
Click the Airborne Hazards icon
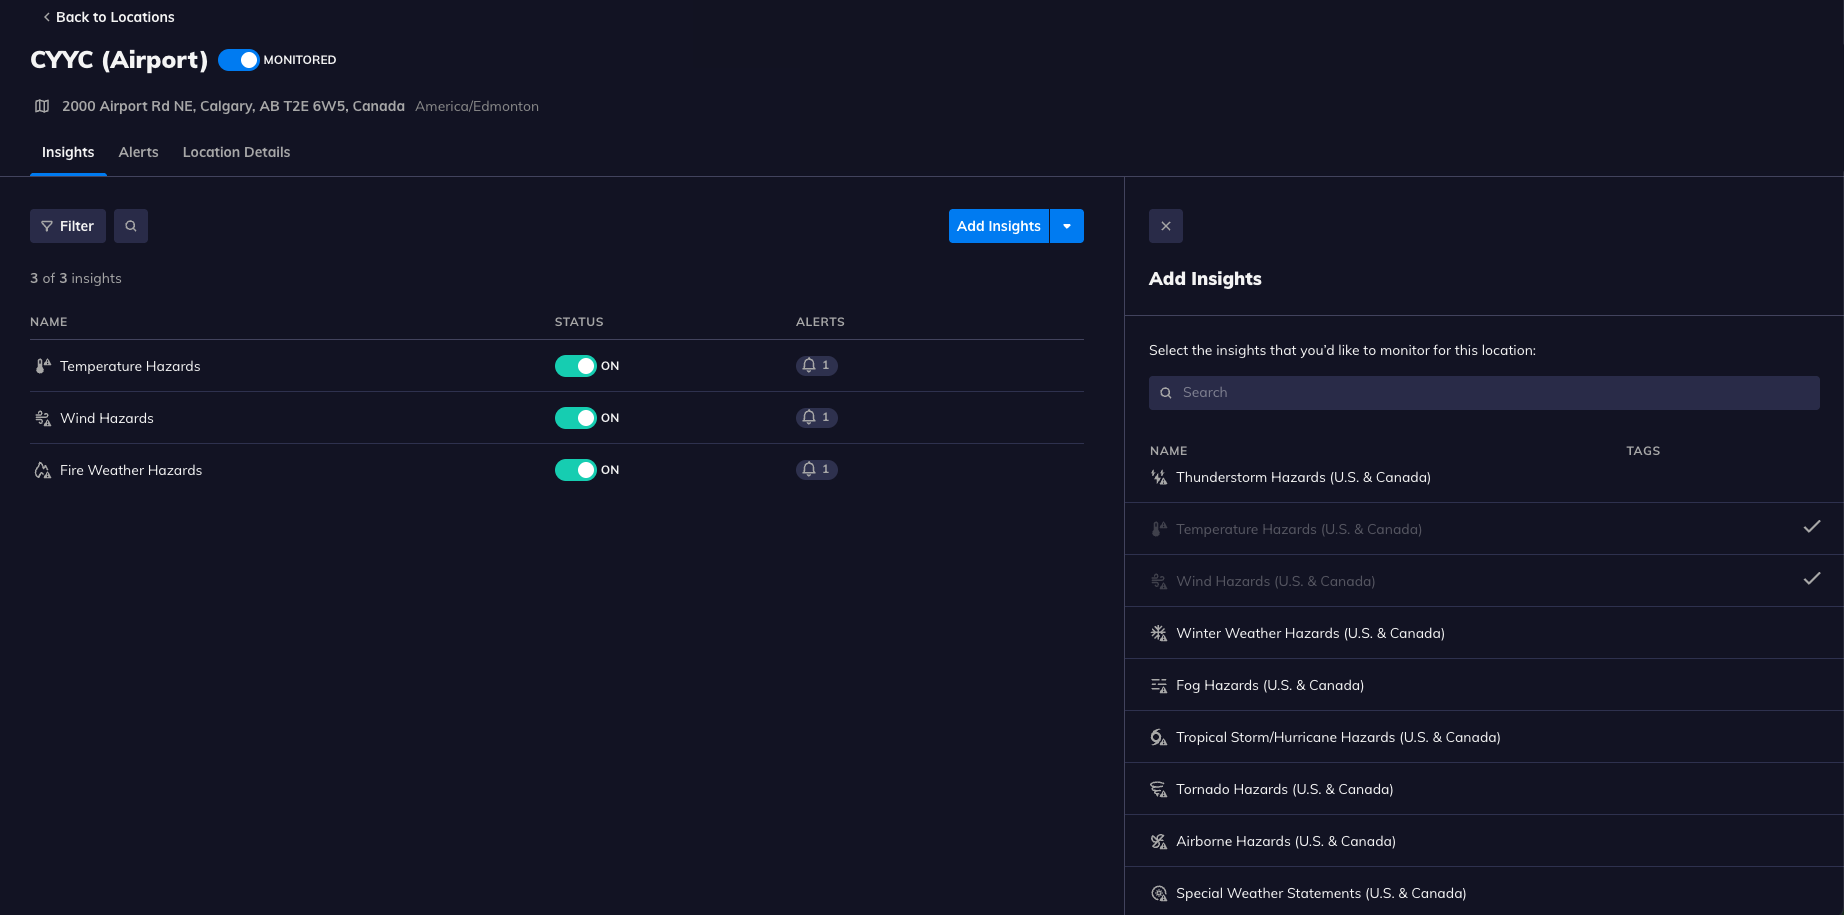point(1159,842)
